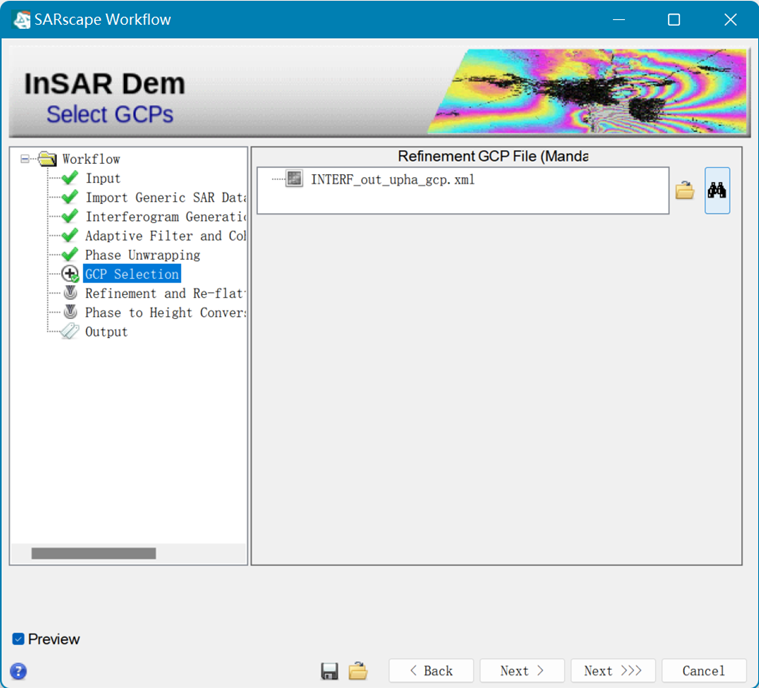
Task: Click the checkmark beside Interferogram Generation
Action: 70,216
